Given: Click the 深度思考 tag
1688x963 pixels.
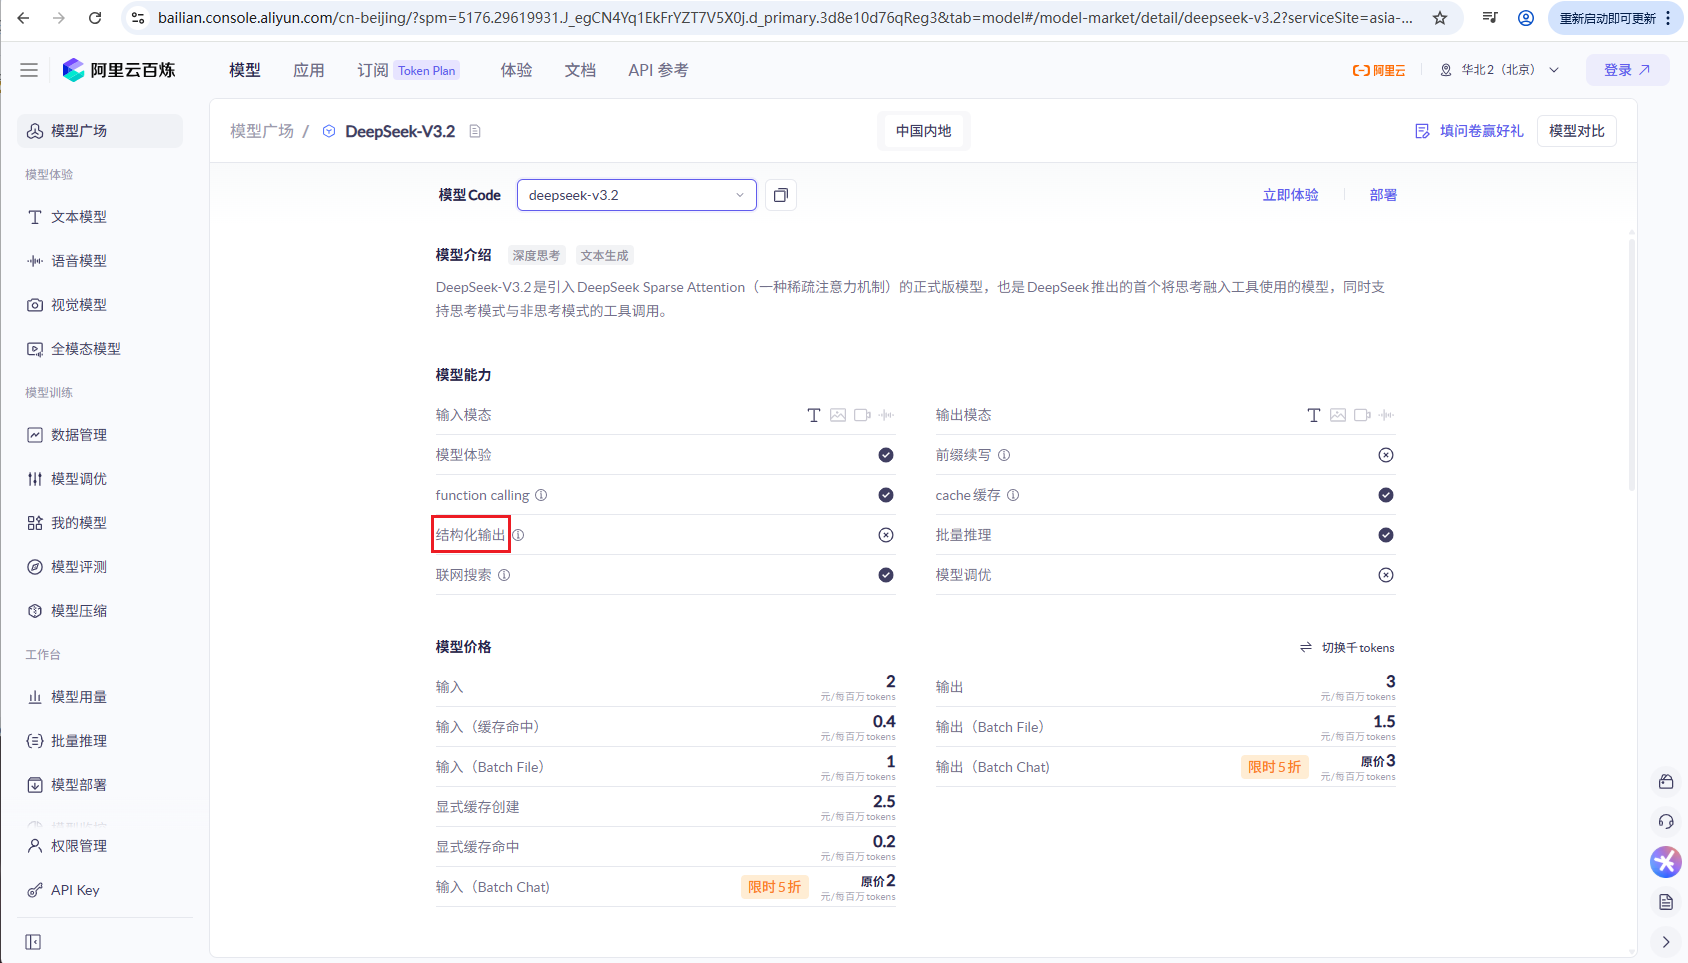Looking at the screenshot, I should tap(536, 256).
